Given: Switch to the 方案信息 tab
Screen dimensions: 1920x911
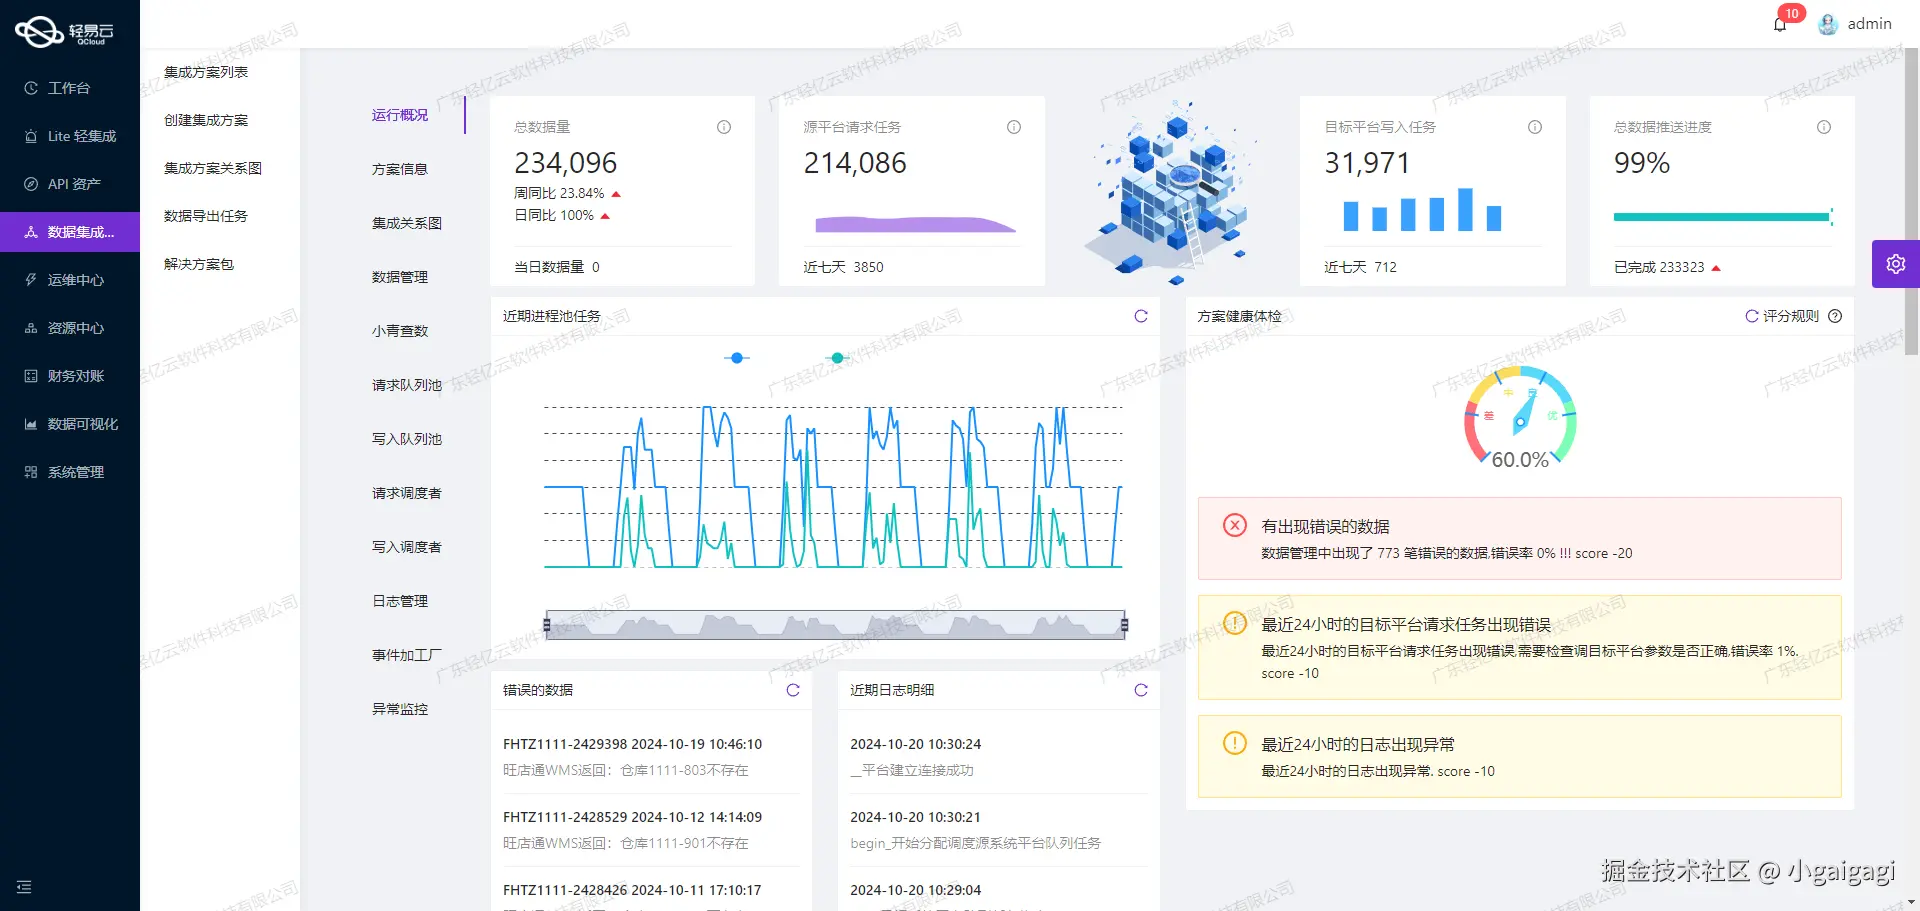Looking at the screenshot, I should point(399,168).
